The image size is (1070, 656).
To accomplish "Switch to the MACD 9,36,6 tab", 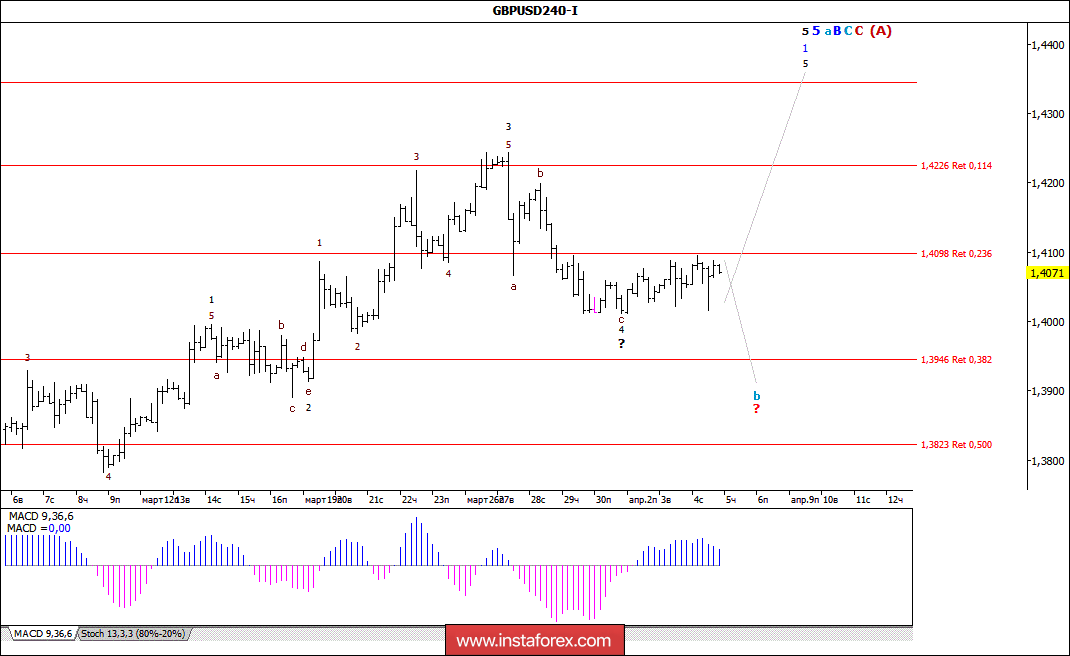I will click(x=42, y=634).
